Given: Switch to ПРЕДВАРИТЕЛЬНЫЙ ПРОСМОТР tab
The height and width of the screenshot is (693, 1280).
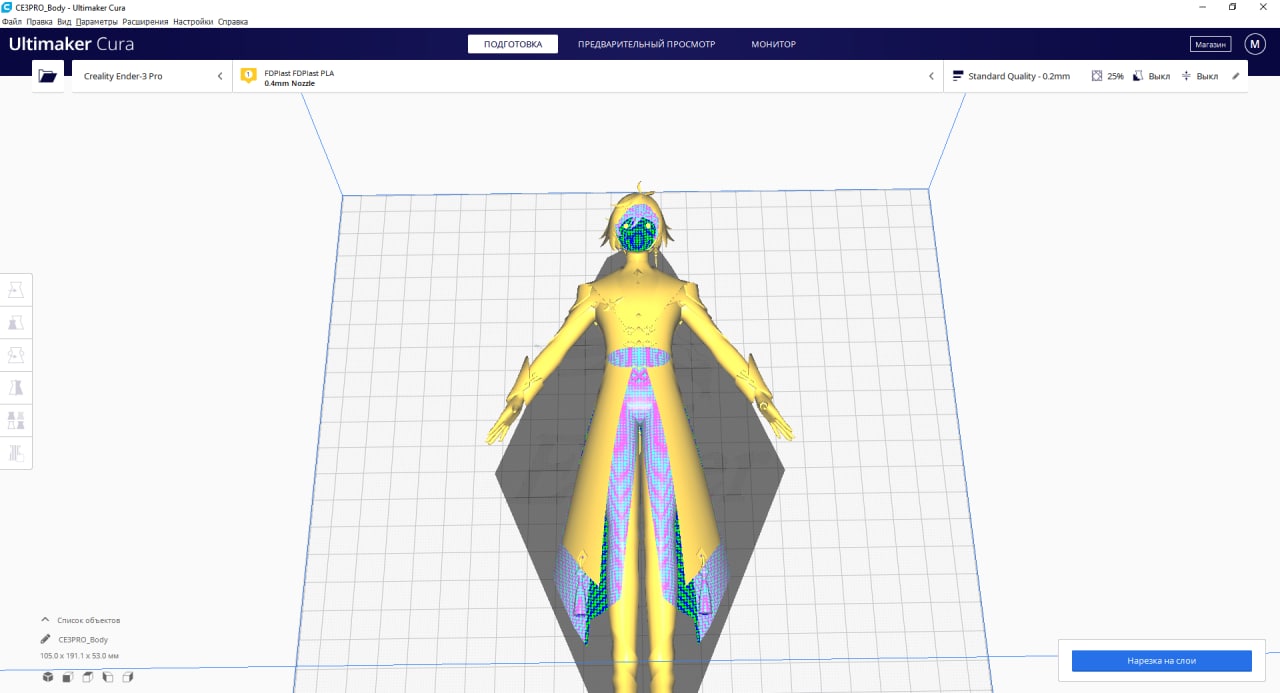Looking at the screenshot, I should tap(647, 44).
